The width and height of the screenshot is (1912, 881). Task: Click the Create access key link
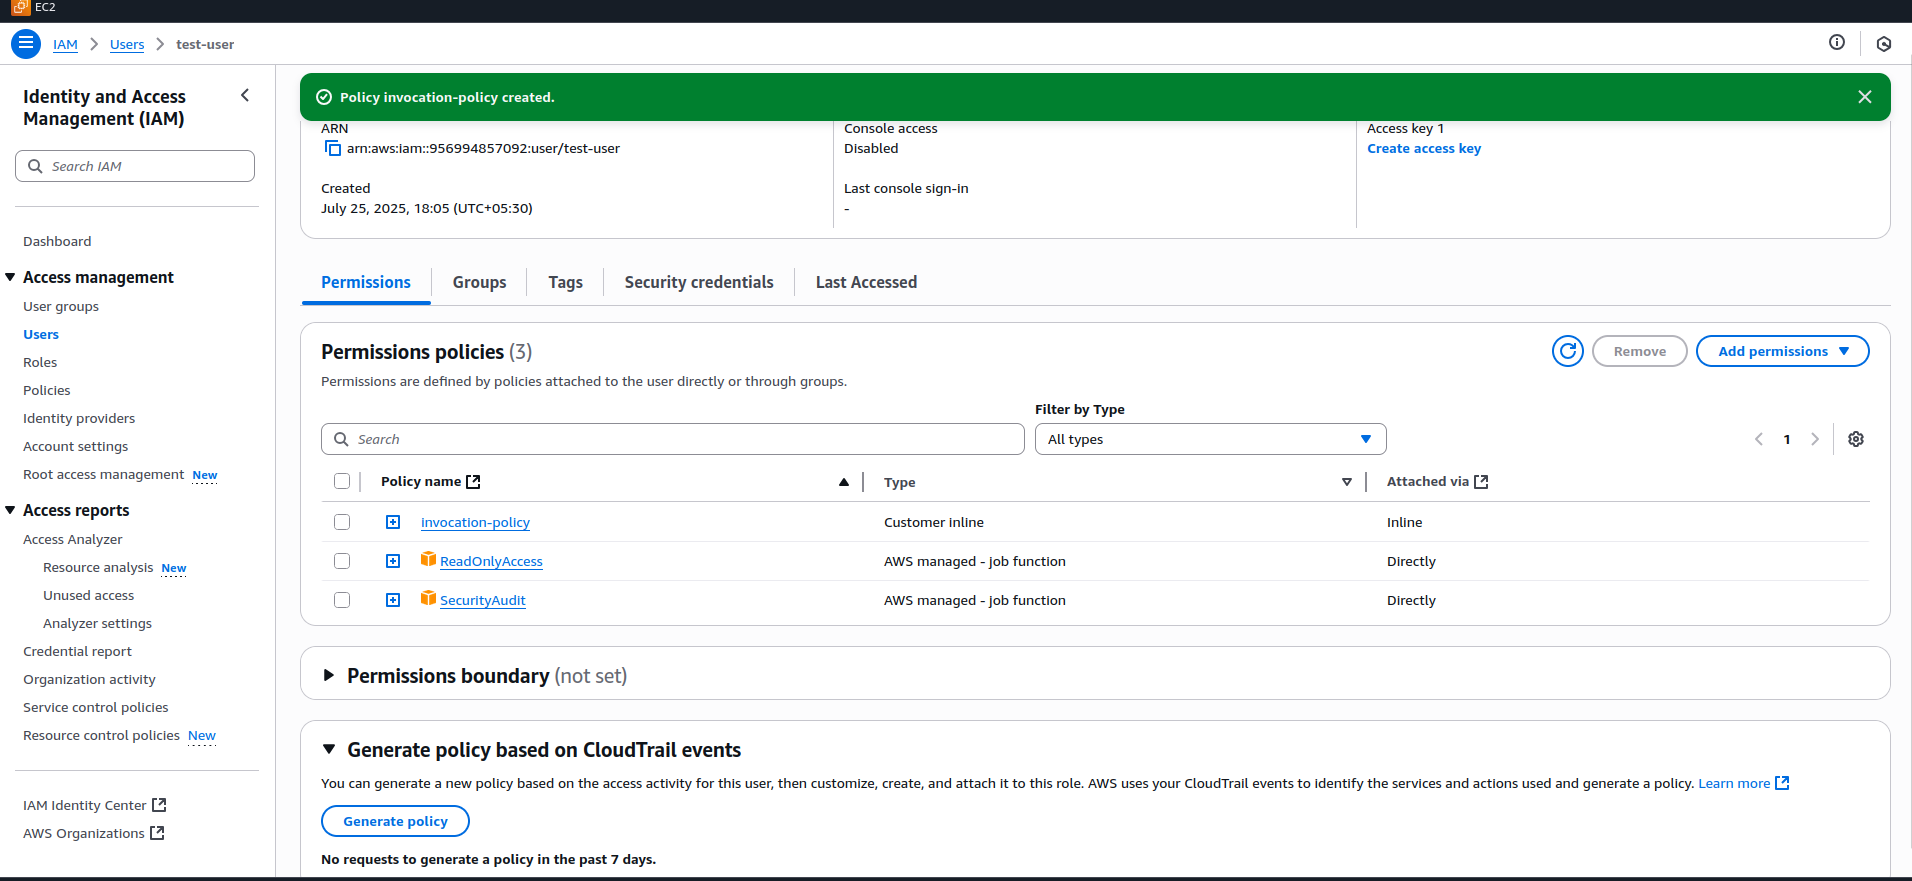1423,149
